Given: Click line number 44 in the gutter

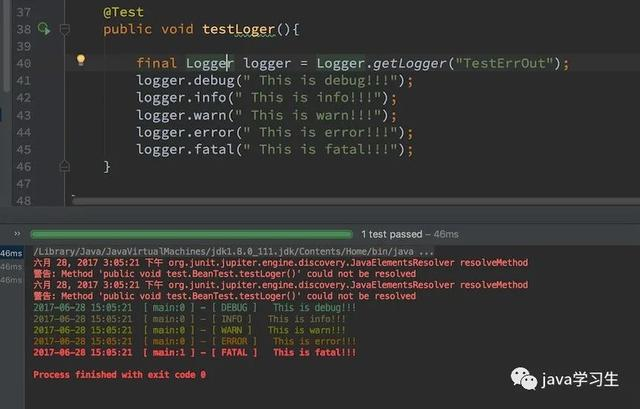Looking at the screenshot, I should point(23,132).
